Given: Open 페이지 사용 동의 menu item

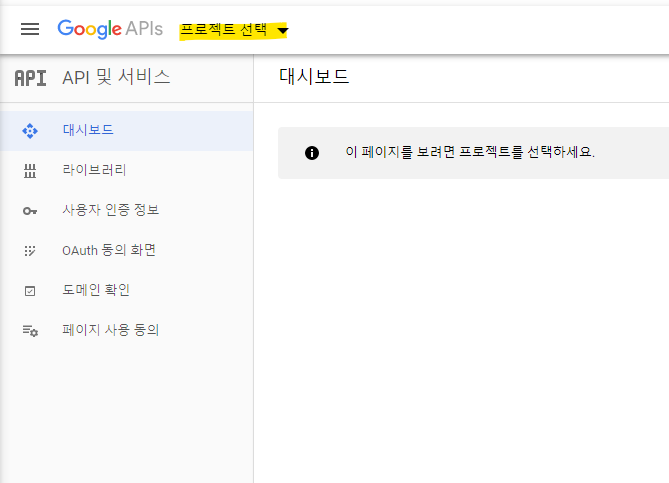Looking at the screenshot, I should 127,330.
